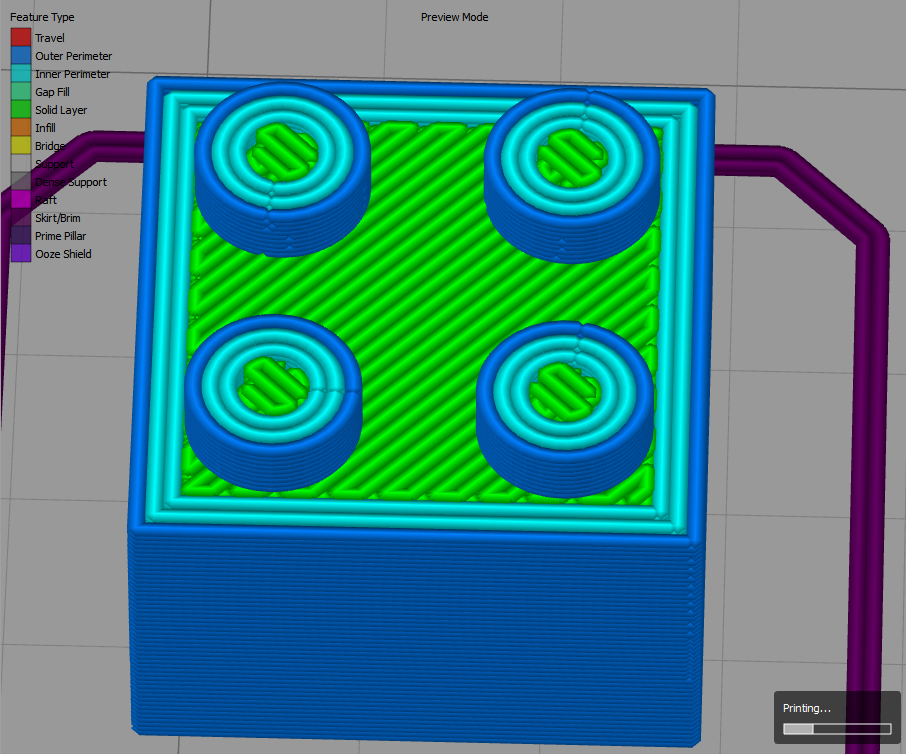Viewport: 906px width, 754px height.
Task: Click the green Solid Layer swatch
Action: [x=21, y=110]
